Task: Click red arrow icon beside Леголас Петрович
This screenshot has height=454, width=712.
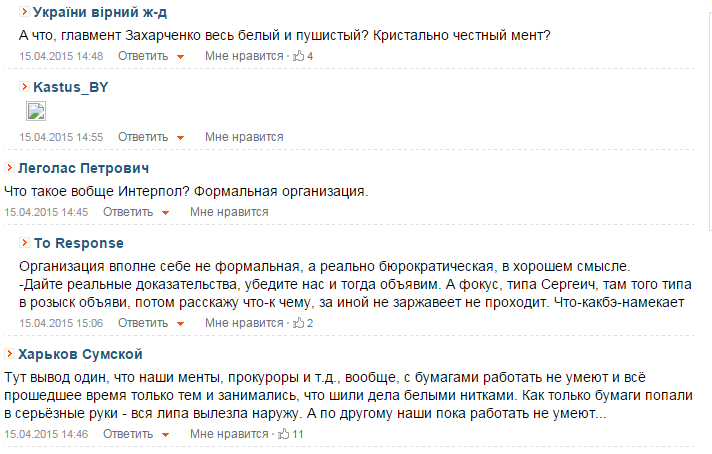Action: (x=9, y=168)
